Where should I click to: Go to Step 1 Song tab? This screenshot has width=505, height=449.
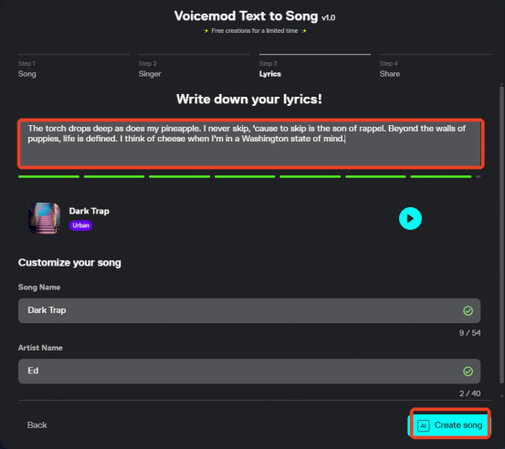27,69
